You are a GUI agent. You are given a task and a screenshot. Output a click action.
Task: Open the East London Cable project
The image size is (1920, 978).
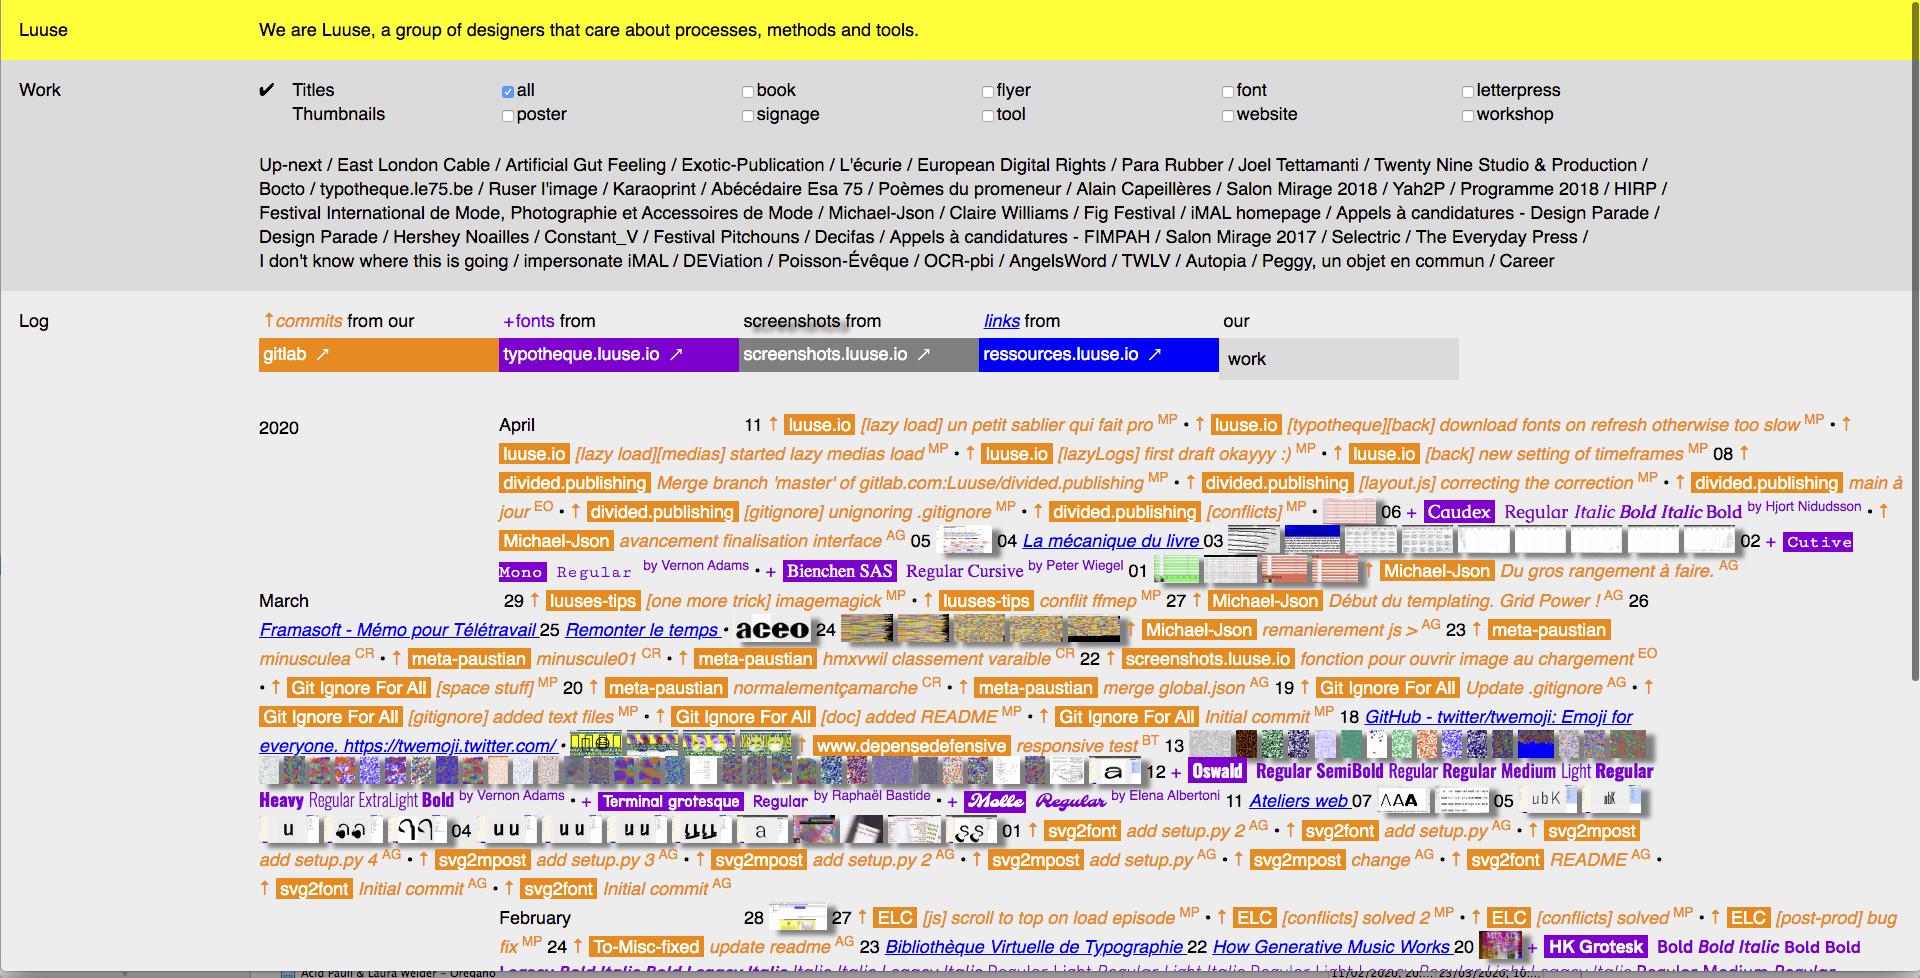tap(413, 165)
